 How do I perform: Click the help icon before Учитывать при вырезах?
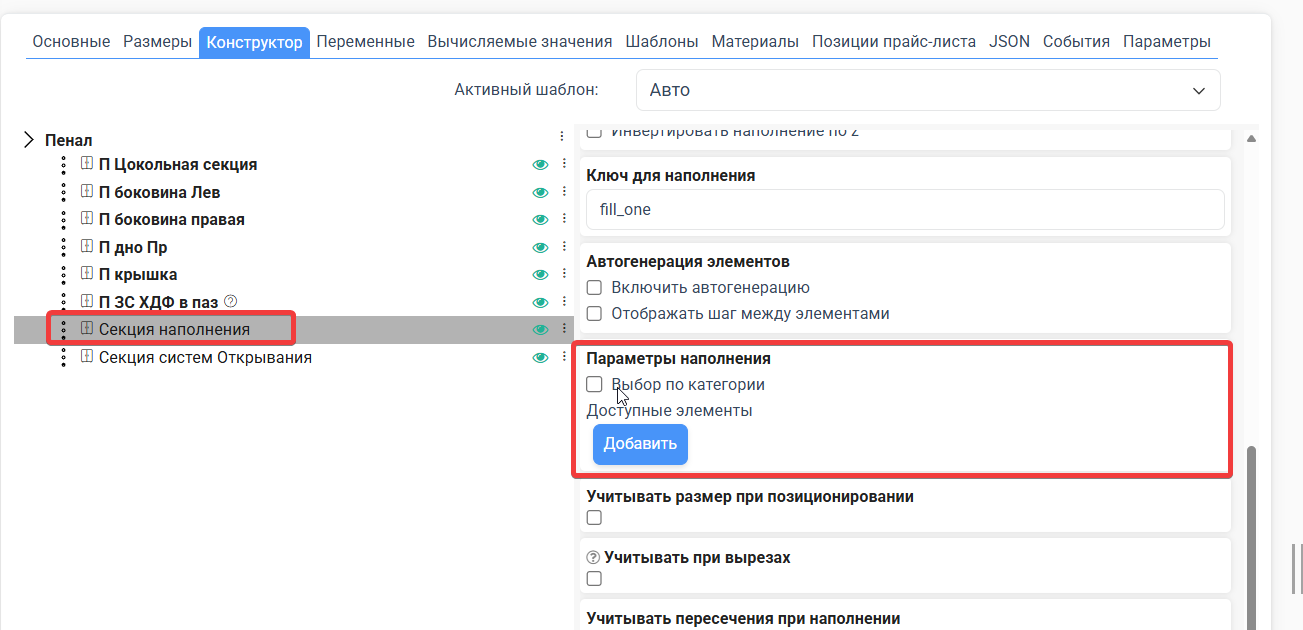coord(593,558)
